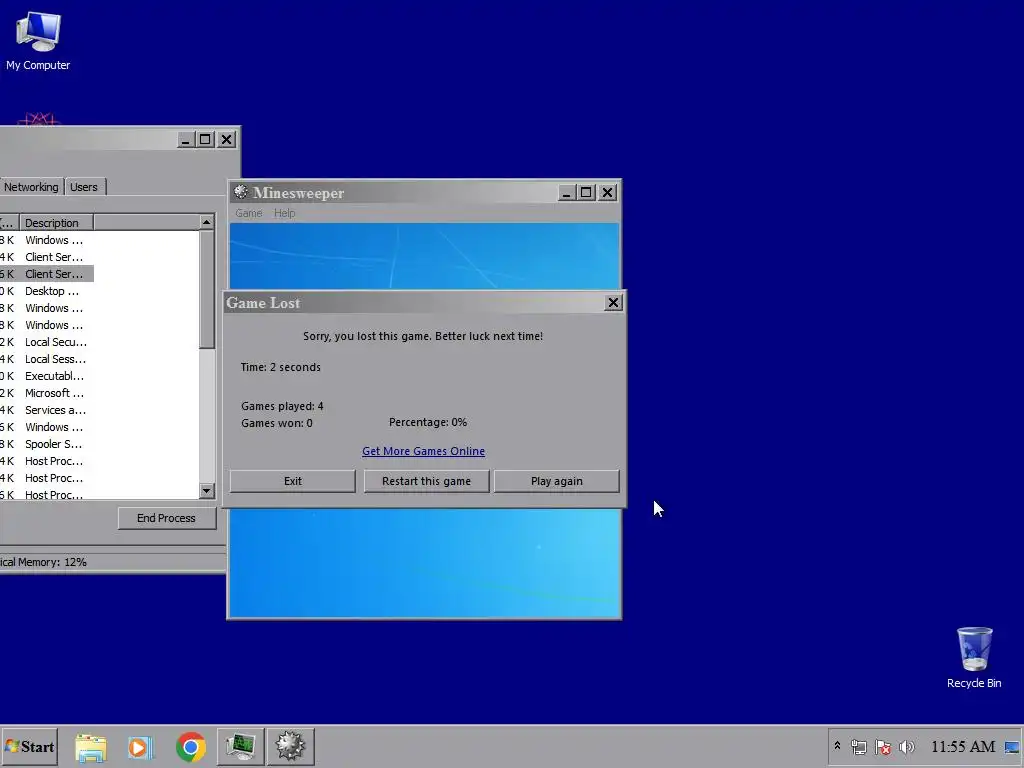This screenshot has height=768, width=1024.
Task: Switch to Task Manager taskbar button
Action: pos(240,746)
